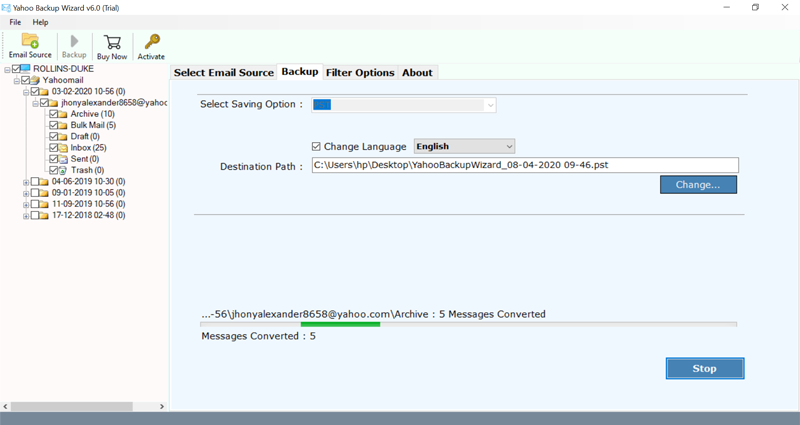Click the Bulk Mail folder icon
The image size is (800, 425).
coord(63,125)
